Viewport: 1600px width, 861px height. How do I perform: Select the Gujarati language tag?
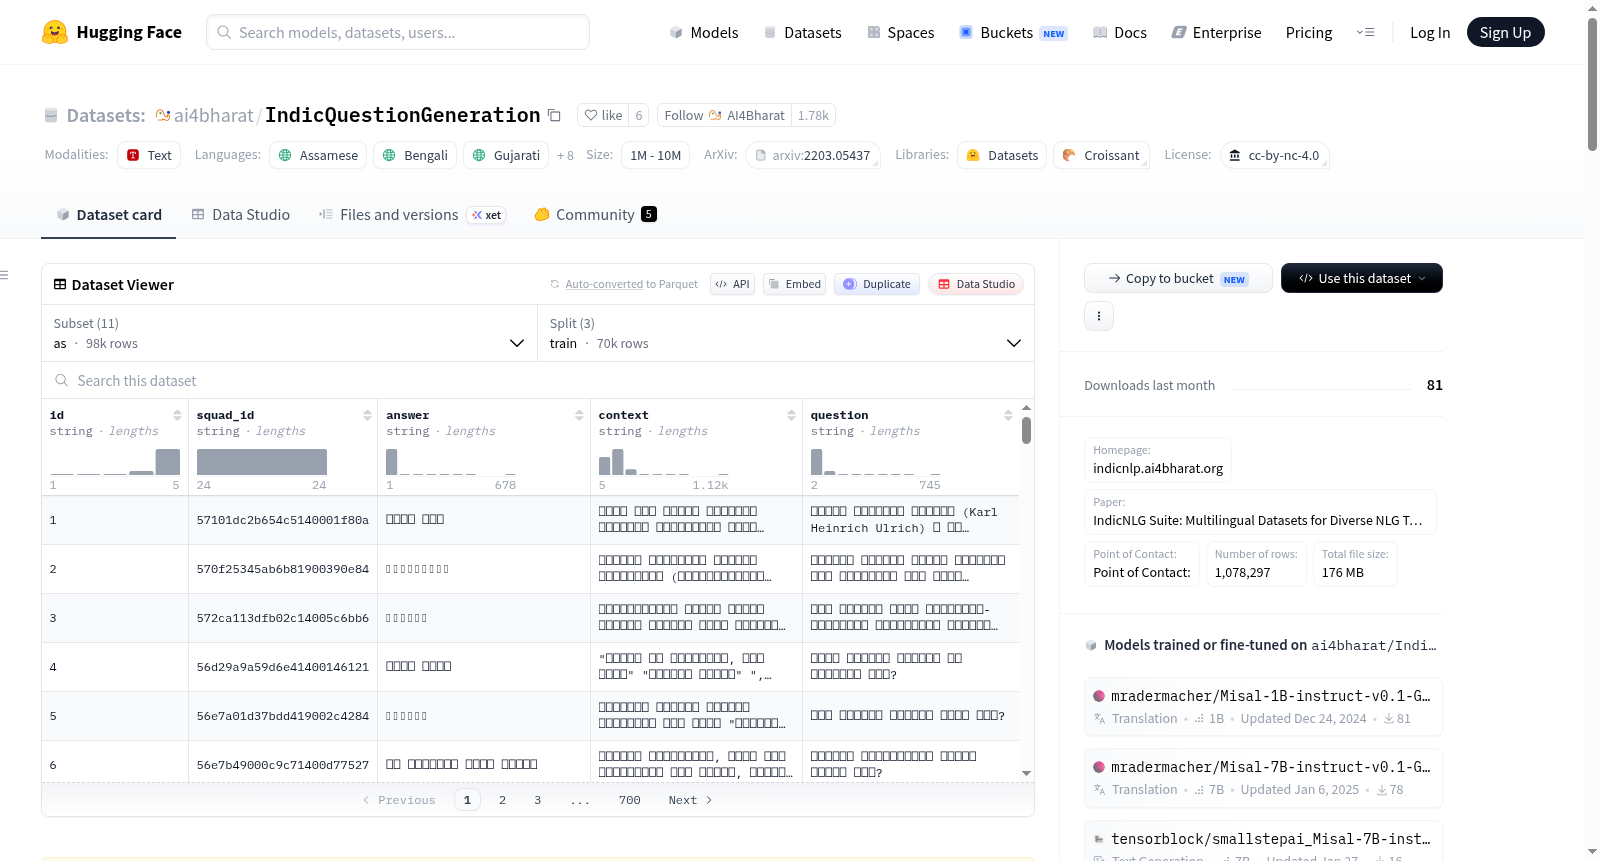click(506, 155)
